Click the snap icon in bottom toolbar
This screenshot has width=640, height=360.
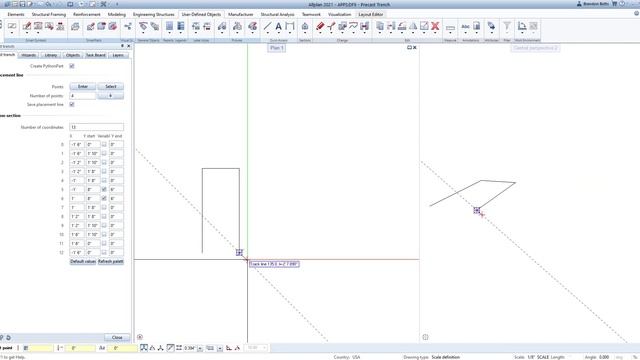(144, 348)
